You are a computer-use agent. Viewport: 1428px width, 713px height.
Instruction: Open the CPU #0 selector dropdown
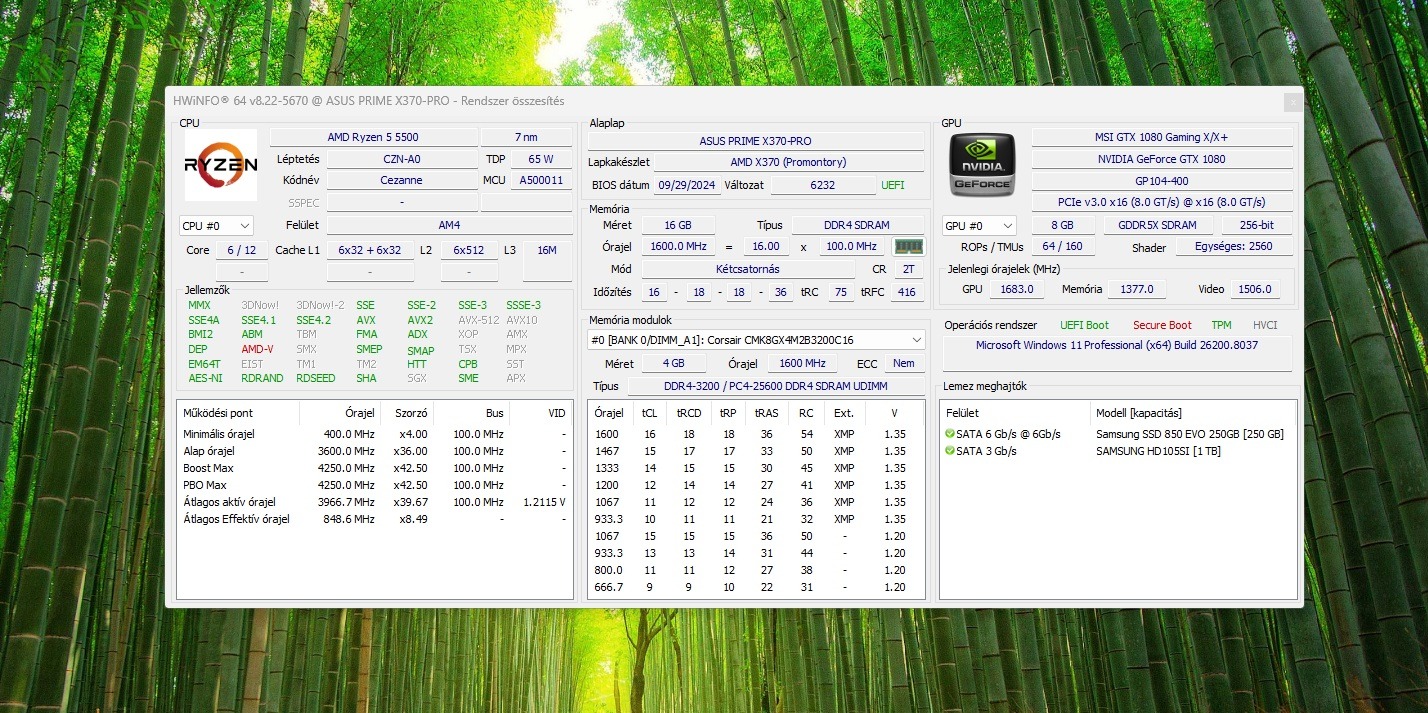pos(216,226)
